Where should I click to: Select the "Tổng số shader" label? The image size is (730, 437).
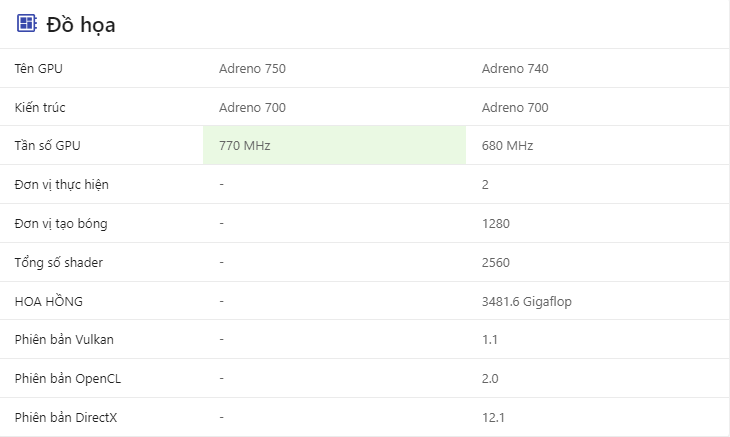coord(59,262)
